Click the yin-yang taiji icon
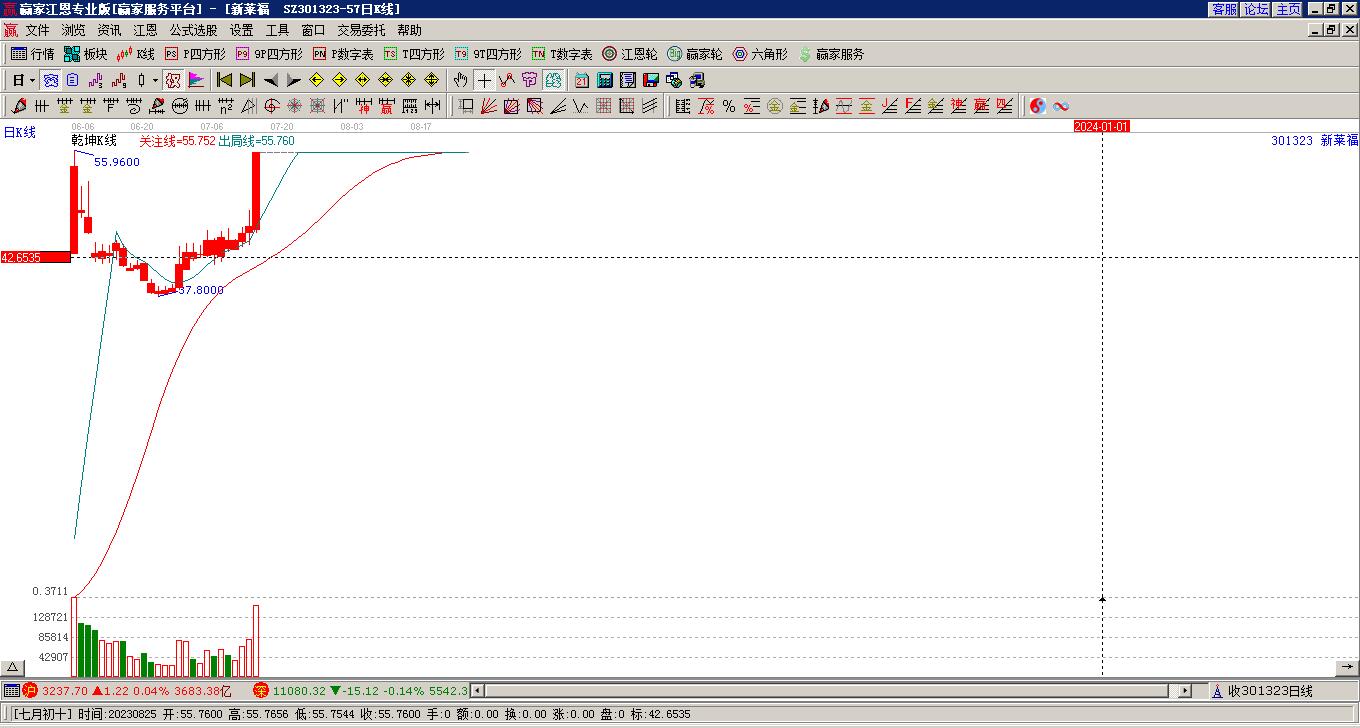The width and height of the screenshot is (1360, 728). click(1038, 106)
